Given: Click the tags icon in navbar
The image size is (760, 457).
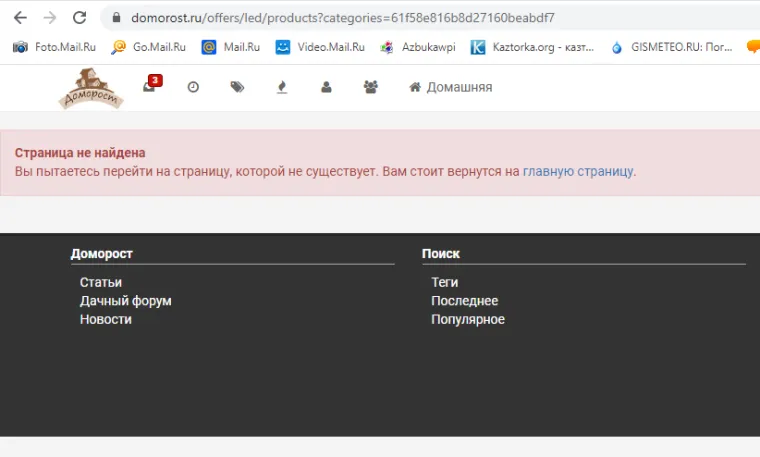Looking at the screenshot, I should tap(237, 87).
